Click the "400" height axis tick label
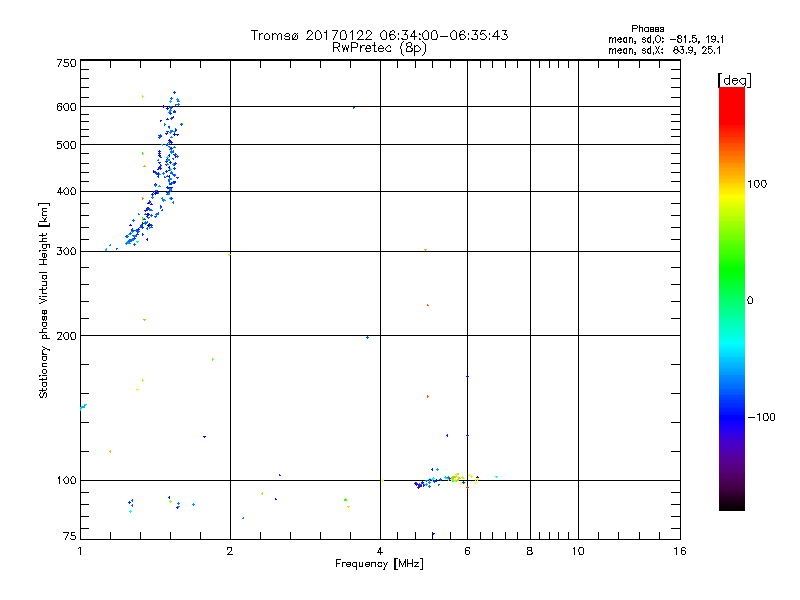The height and width of the screenshot is (600, 800). click(66, 192)
